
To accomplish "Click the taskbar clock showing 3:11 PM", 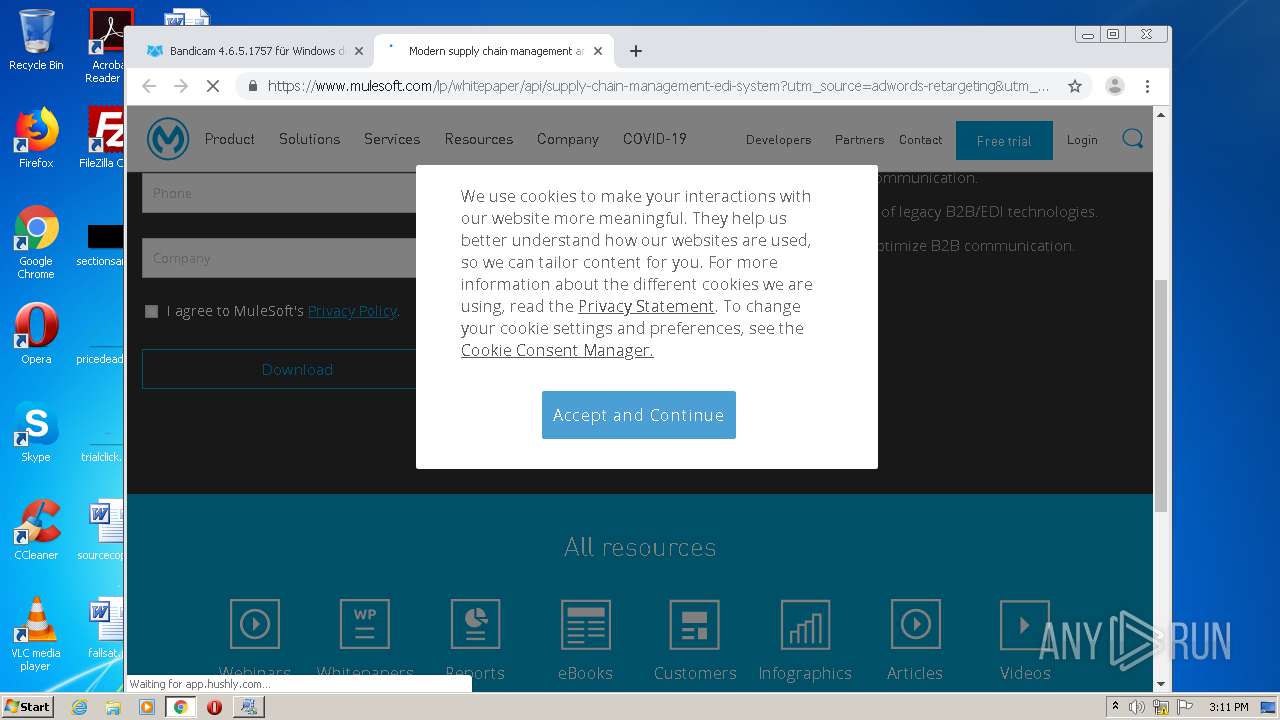I will click(1229, 707).
